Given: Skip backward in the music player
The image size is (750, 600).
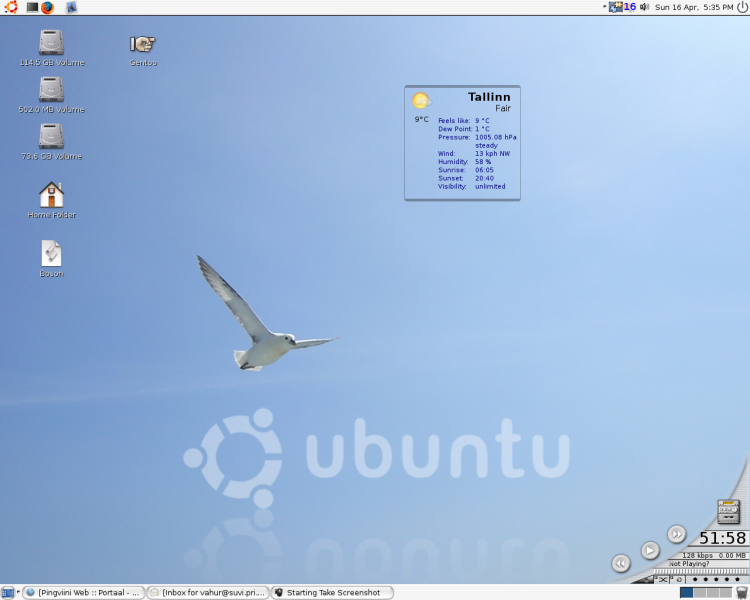Looking at the screenshot, I should 621,563.
